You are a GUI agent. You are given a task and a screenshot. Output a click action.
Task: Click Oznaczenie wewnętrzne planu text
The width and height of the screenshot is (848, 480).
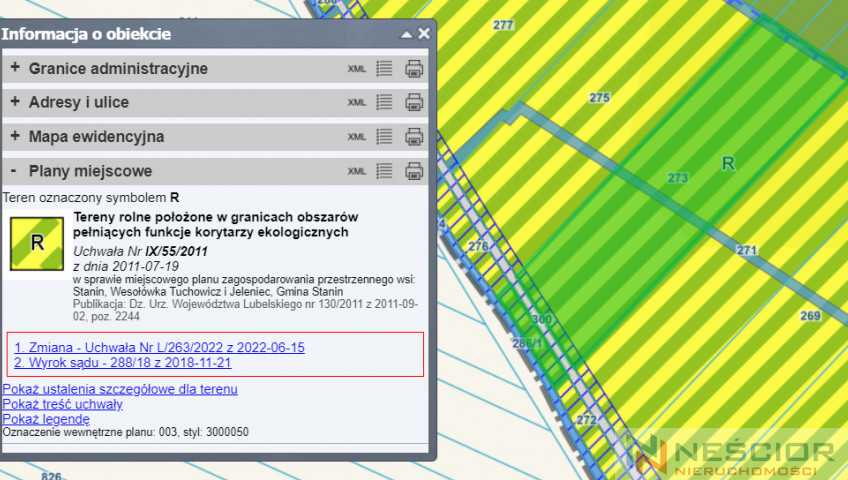click(x=125, y=432)
